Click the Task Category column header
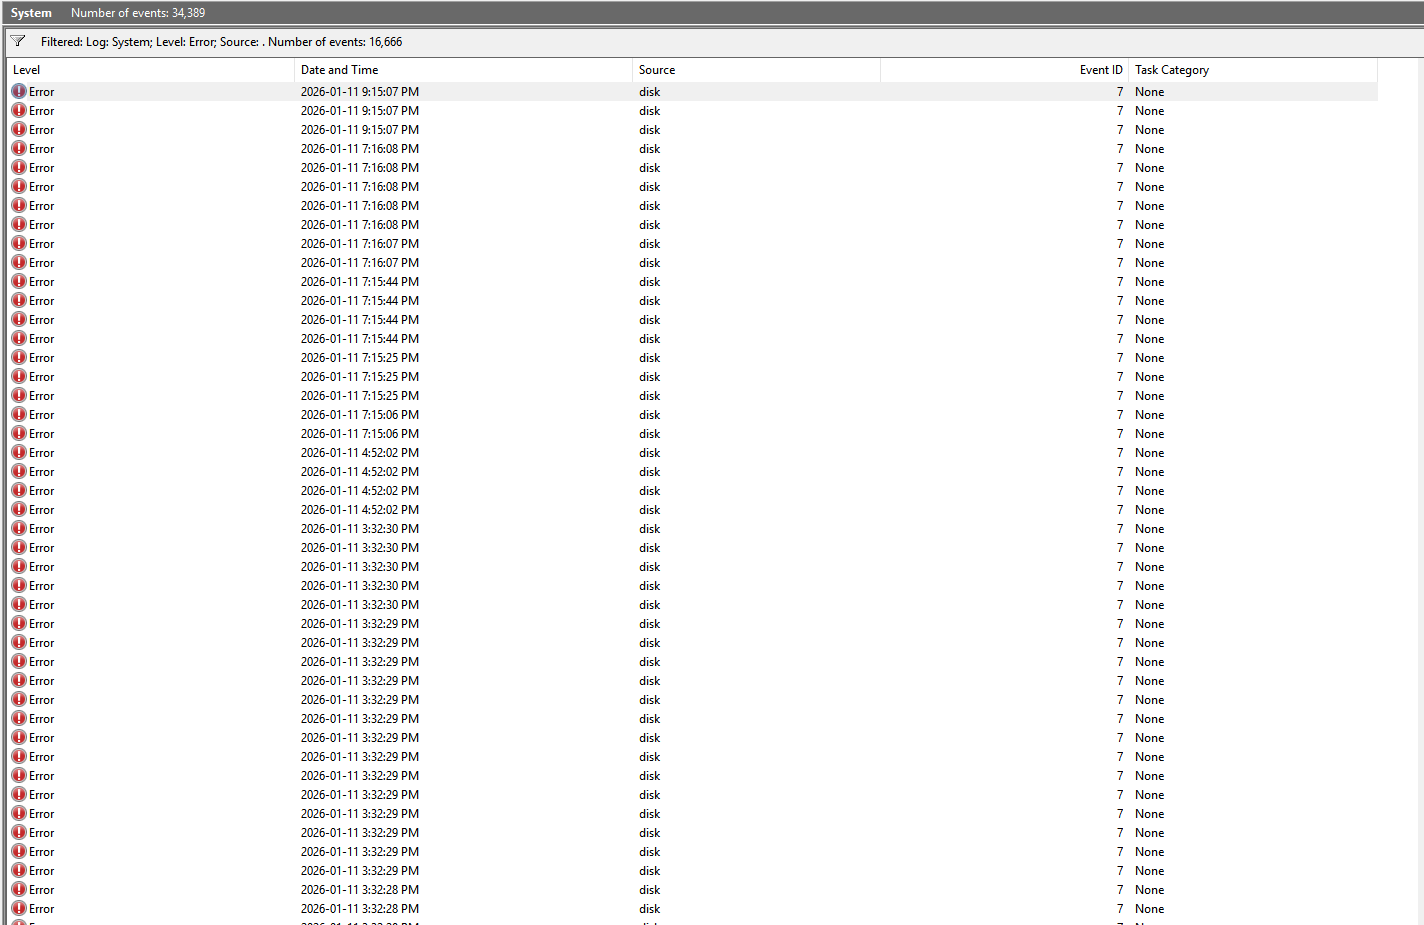Screen dimensions: 1424x925 pos(1252,70)
